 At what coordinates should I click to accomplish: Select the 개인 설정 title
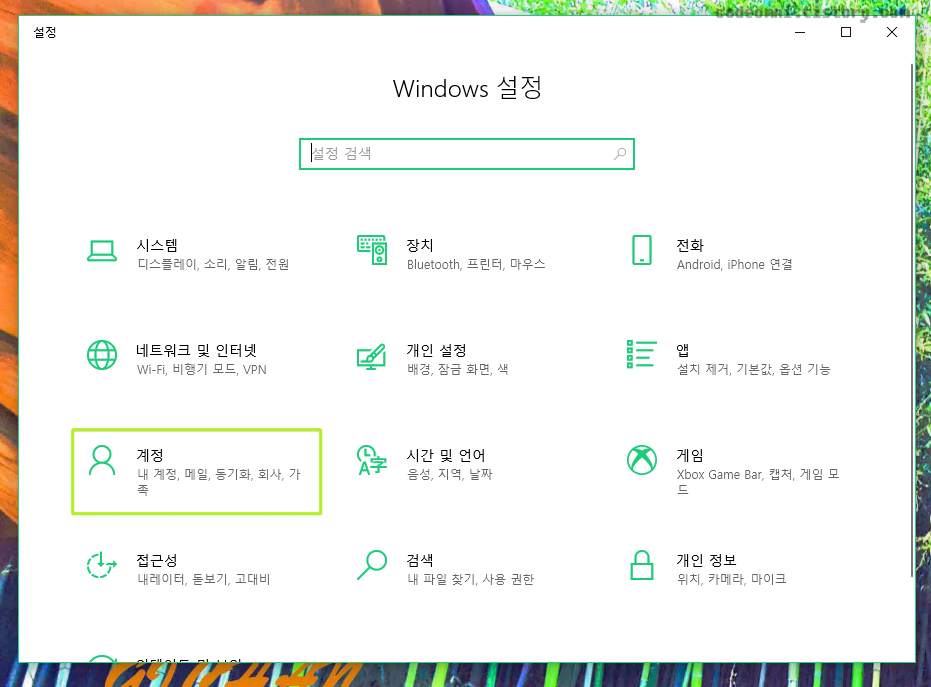(x=436, y=350)
